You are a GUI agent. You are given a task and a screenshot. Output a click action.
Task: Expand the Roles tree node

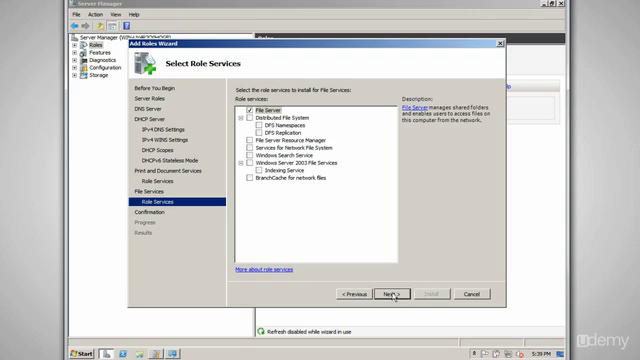tap(74, 45)
